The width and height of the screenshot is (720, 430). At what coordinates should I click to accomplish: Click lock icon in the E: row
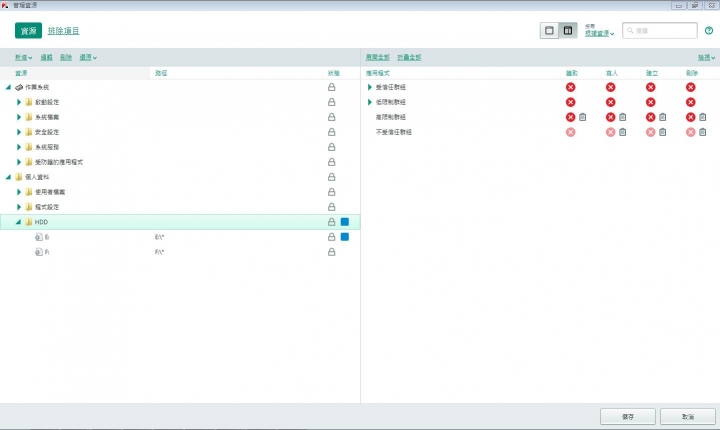coord(331,237)
